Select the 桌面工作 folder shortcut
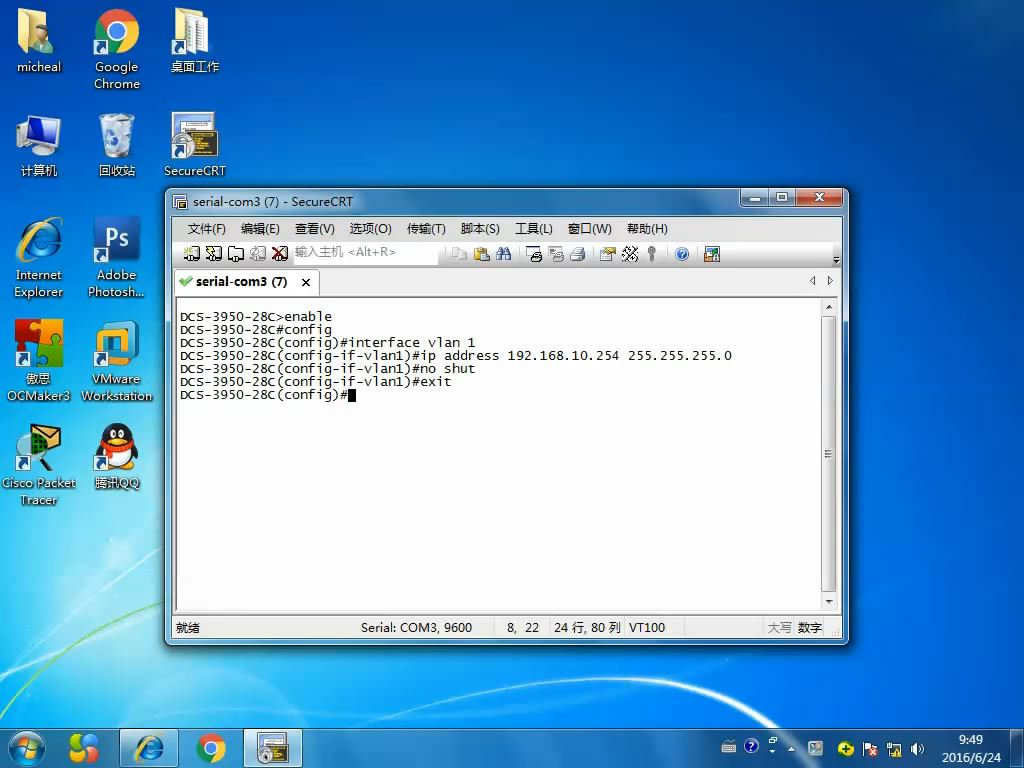The image size is (1024, 768). [x=195, y=40]
